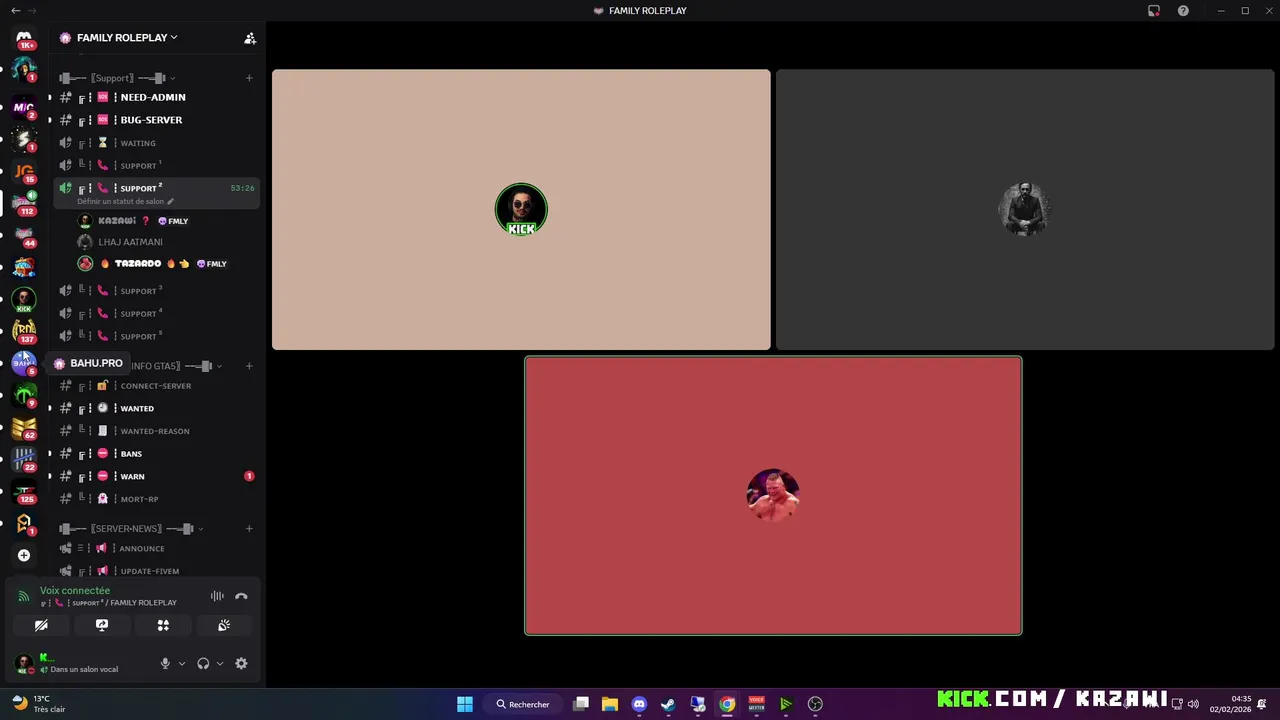Select the red speaking video tile
Image resolution: width=1280 pixels, height=720 pixels.
[x=773, y=496]
